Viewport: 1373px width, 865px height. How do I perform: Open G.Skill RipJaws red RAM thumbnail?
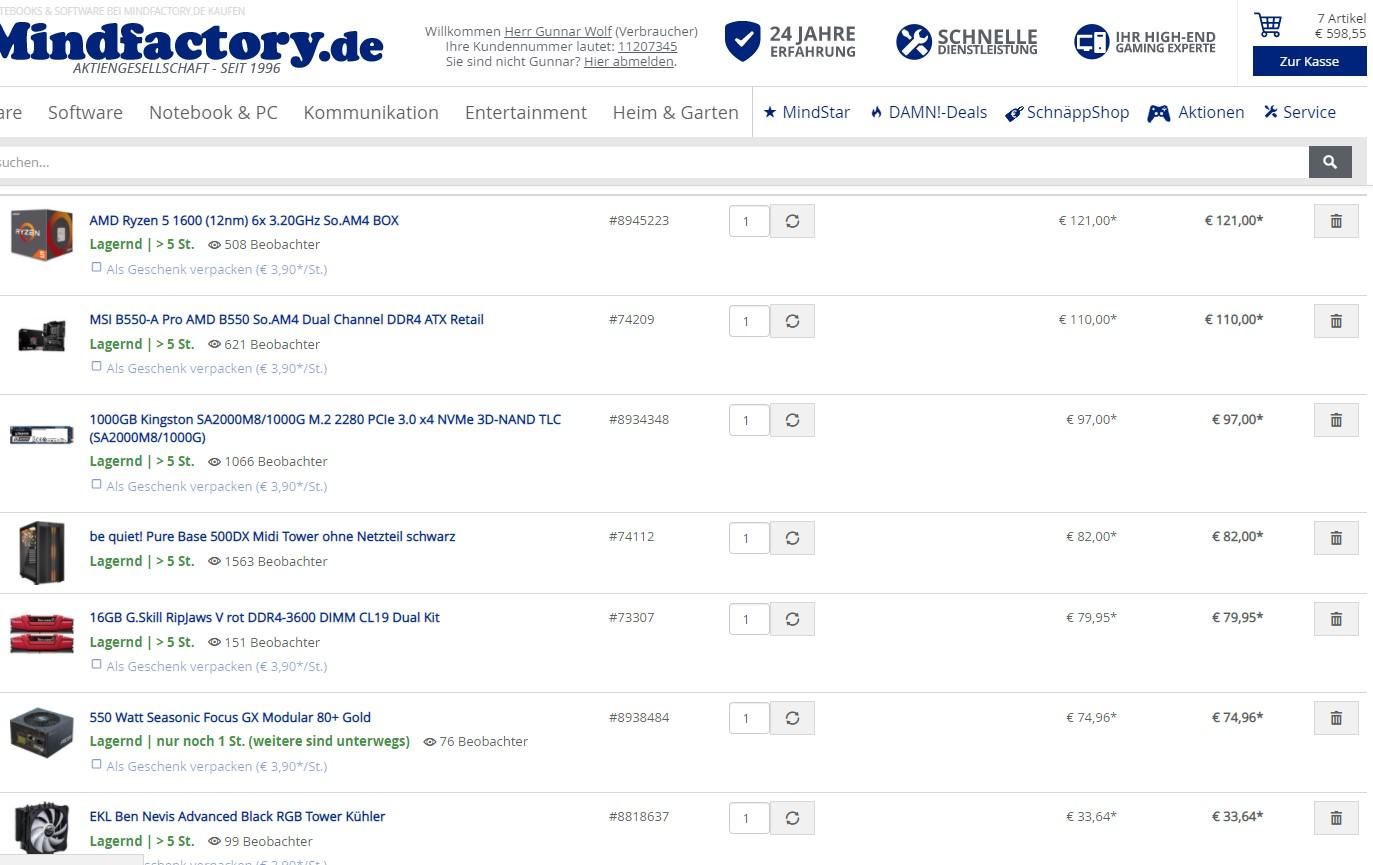(x=41, y=632)
